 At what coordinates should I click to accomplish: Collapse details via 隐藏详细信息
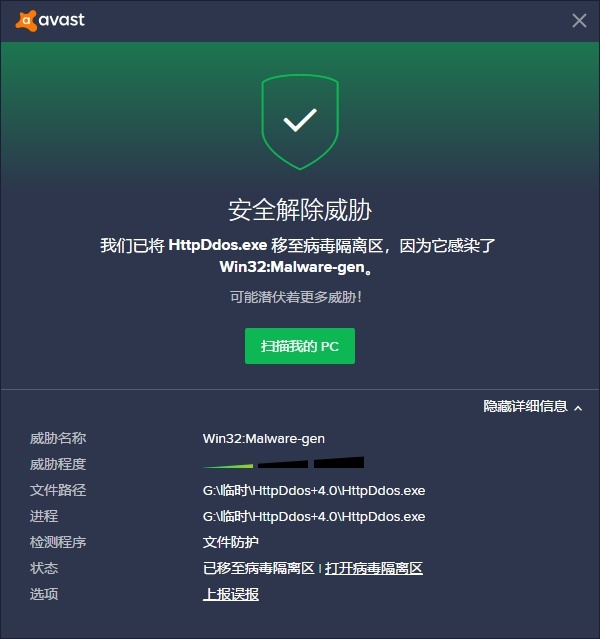pyautogui.click(x=525, y=406)
